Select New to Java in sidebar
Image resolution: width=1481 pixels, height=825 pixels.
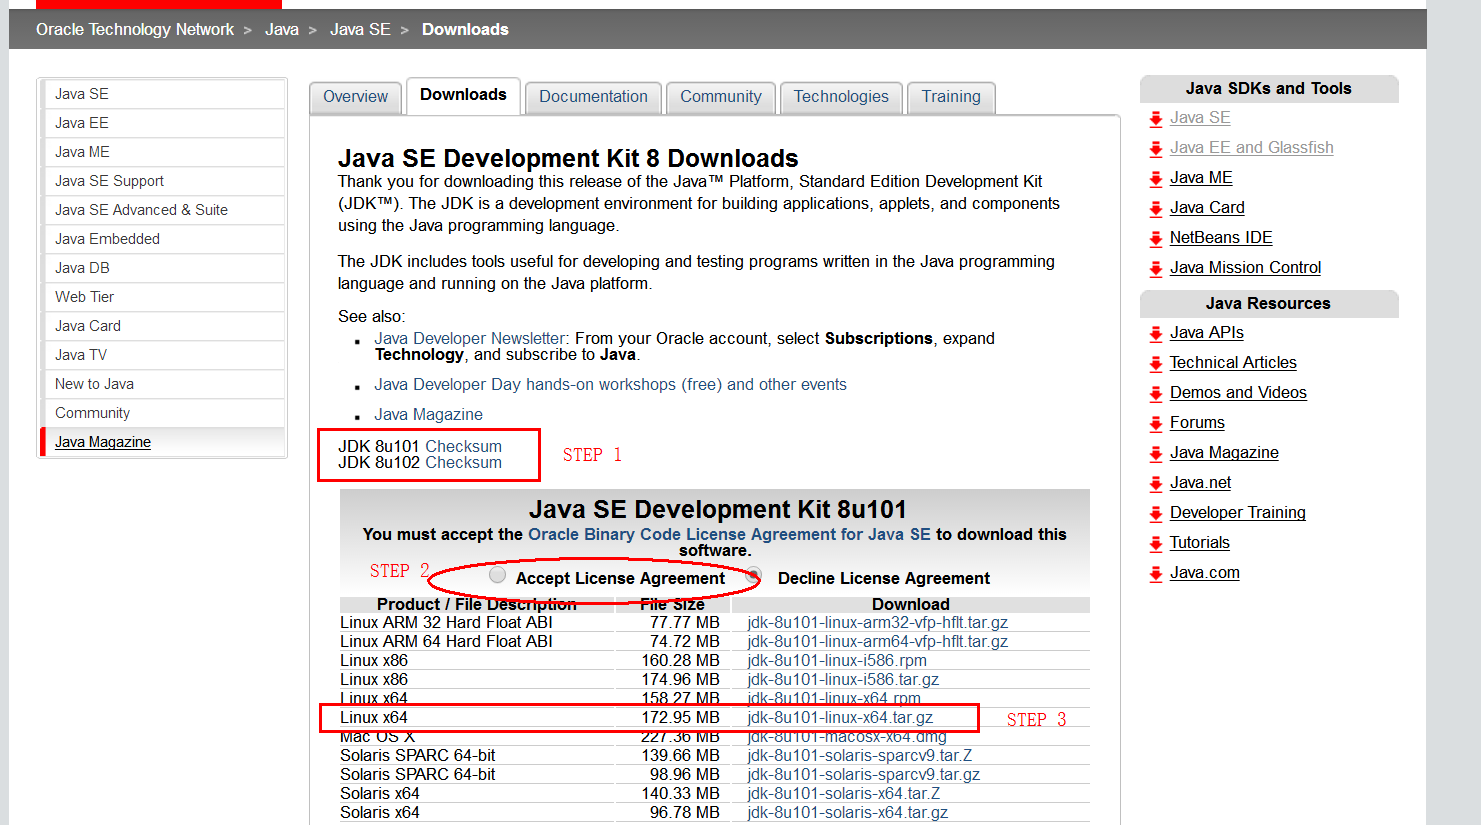(164, 384)
